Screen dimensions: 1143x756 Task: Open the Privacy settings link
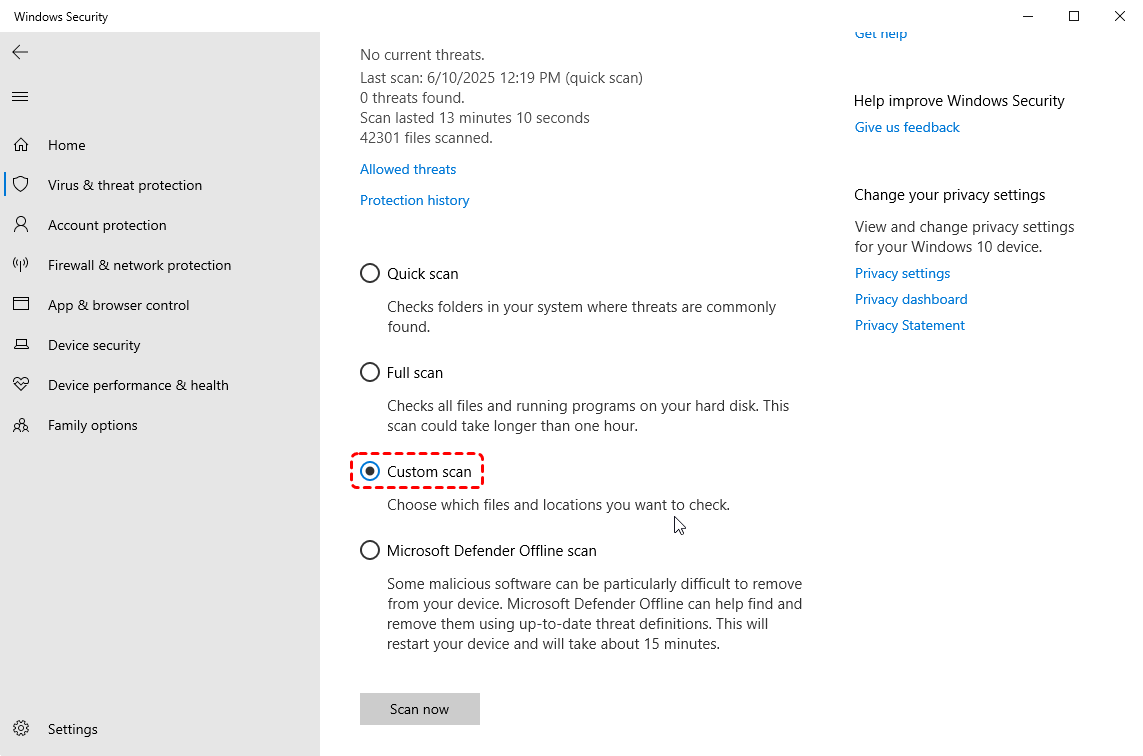click(x=902, y=273)
